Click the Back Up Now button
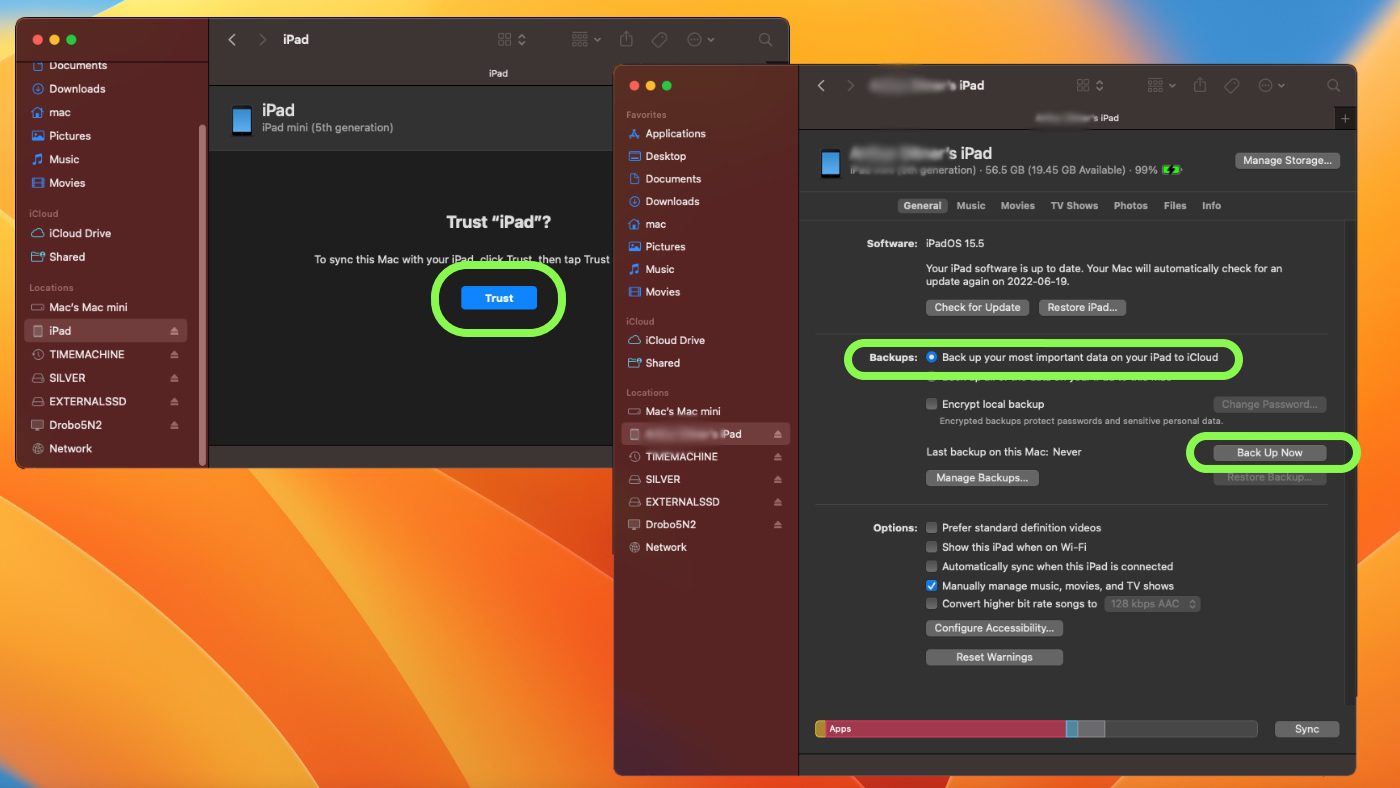1400x788 pixels. [x=1269, y=453]
